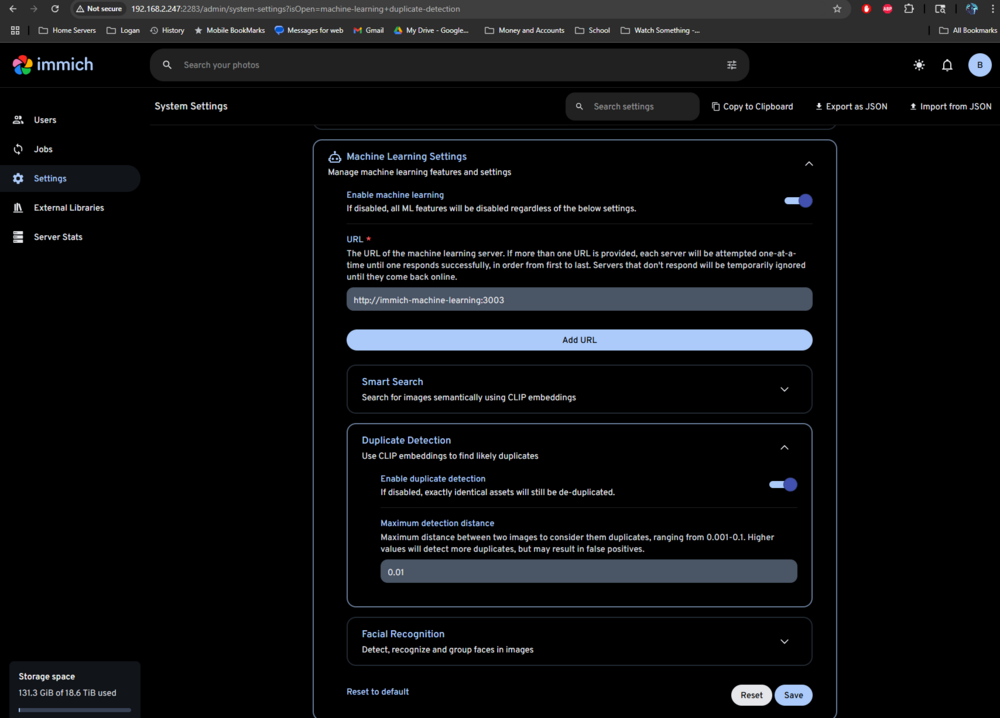
Task: Click the Users sidebar icon
Action: (x=18, y=120)
